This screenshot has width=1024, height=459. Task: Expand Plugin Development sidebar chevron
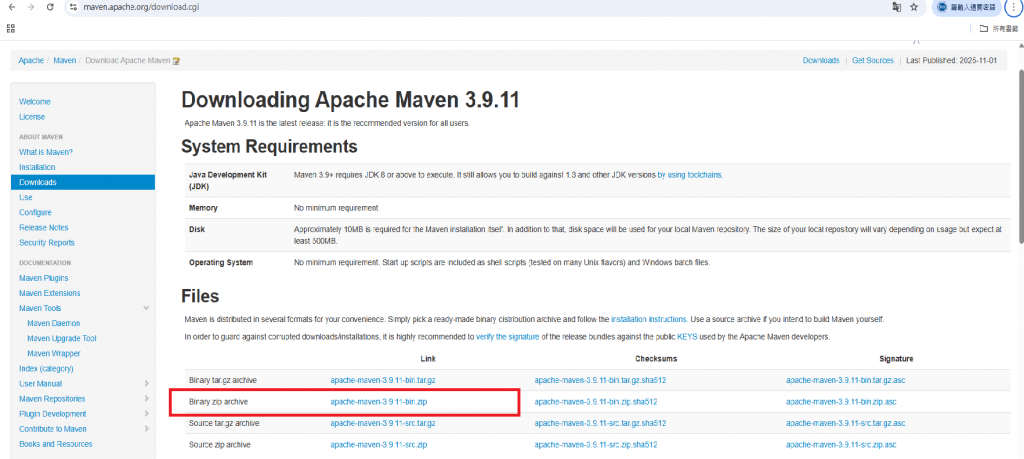click(146, 413)
